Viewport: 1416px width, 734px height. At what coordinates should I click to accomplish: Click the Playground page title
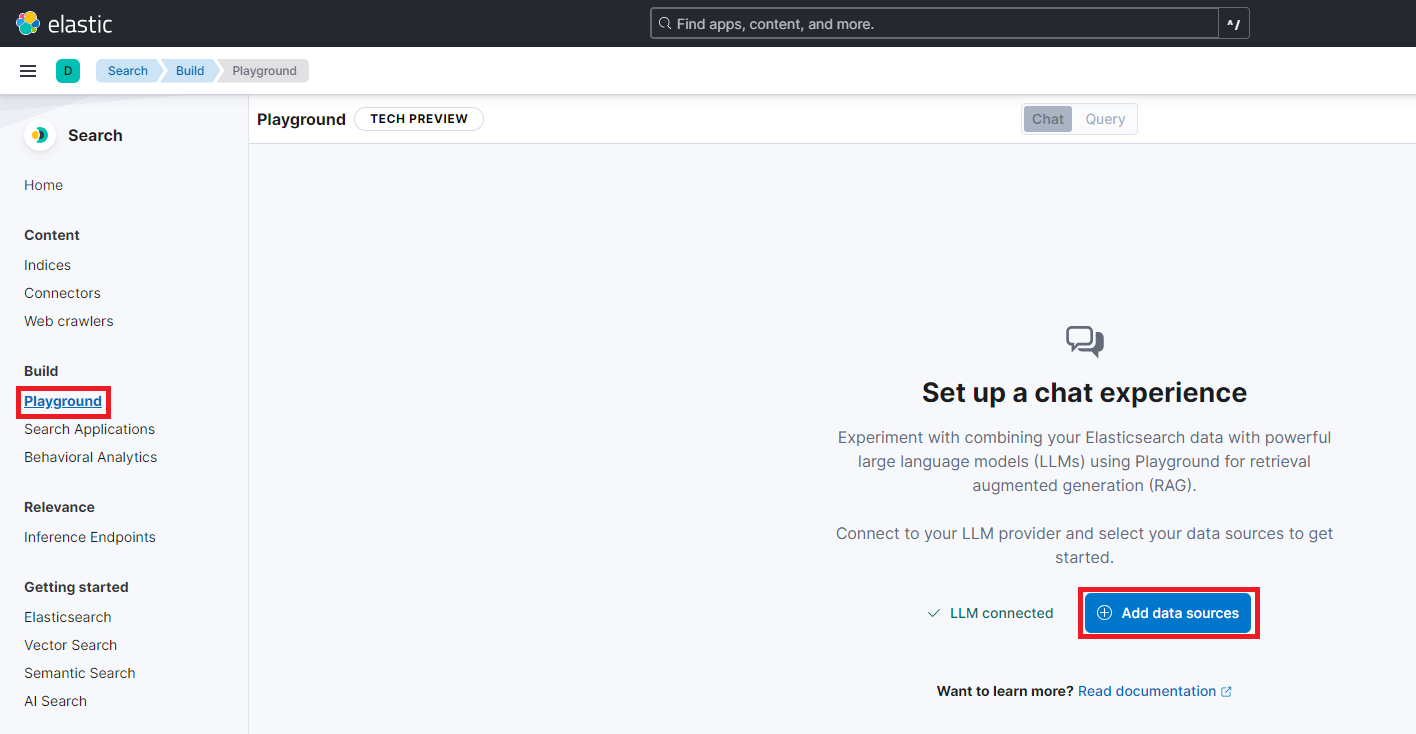(301, 119)
